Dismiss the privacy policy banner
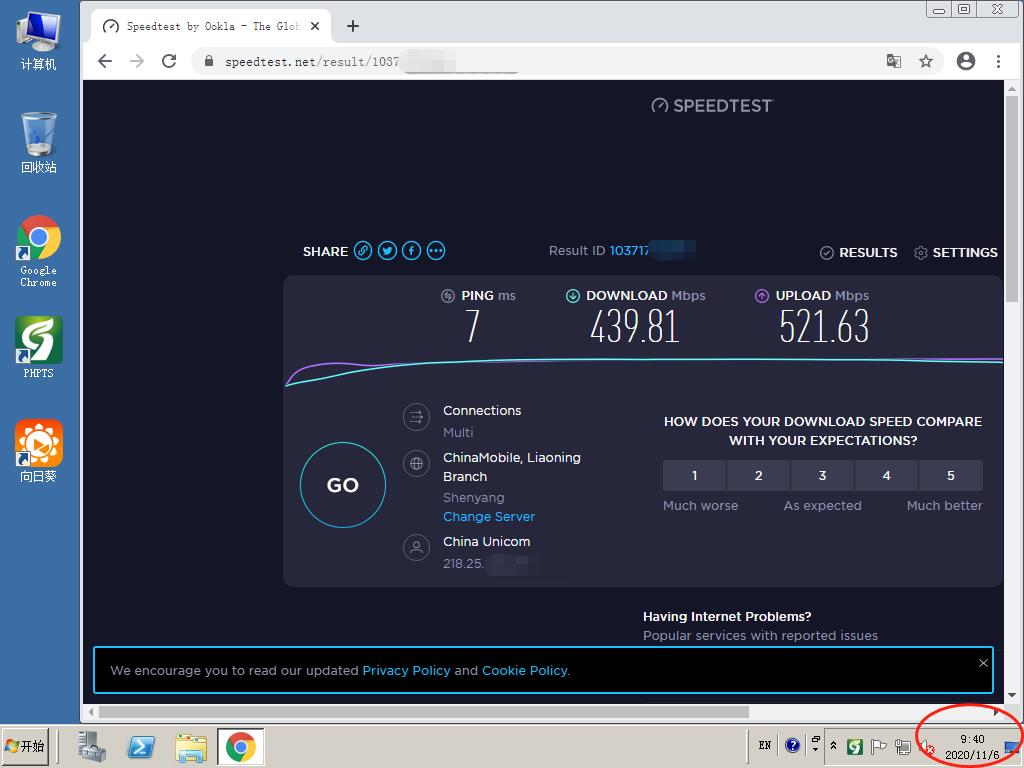Viewport: 1024px width, 768px height. 983,663
